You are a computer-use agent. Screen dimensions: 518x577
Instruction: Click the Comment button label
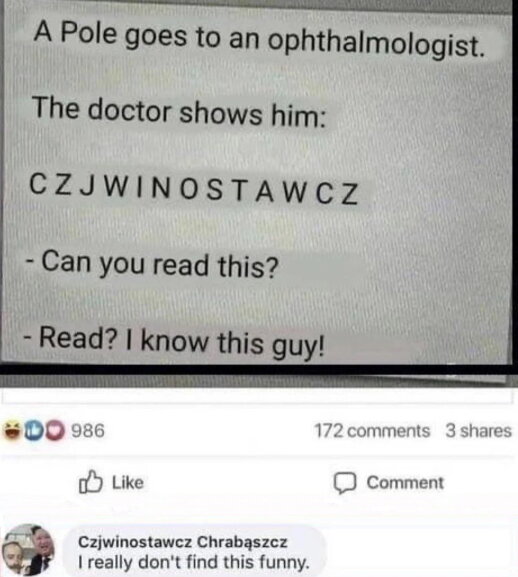tap(405, 482)
